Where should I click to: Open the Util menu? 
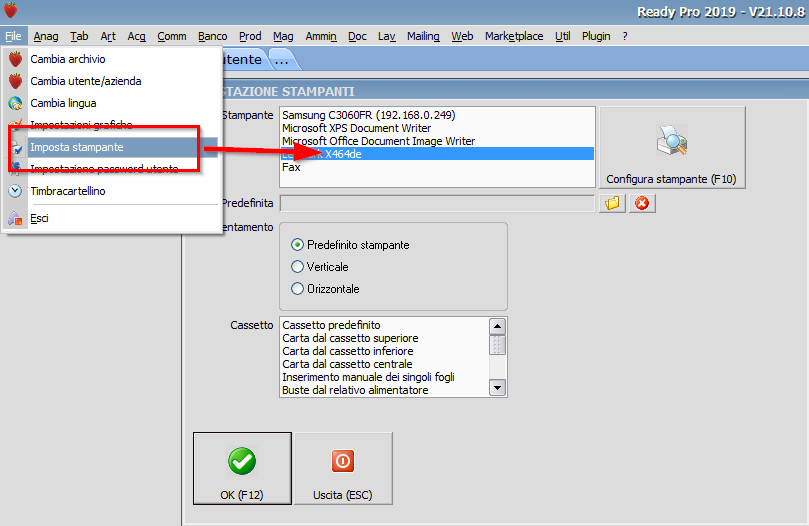[x=562, y=36]
